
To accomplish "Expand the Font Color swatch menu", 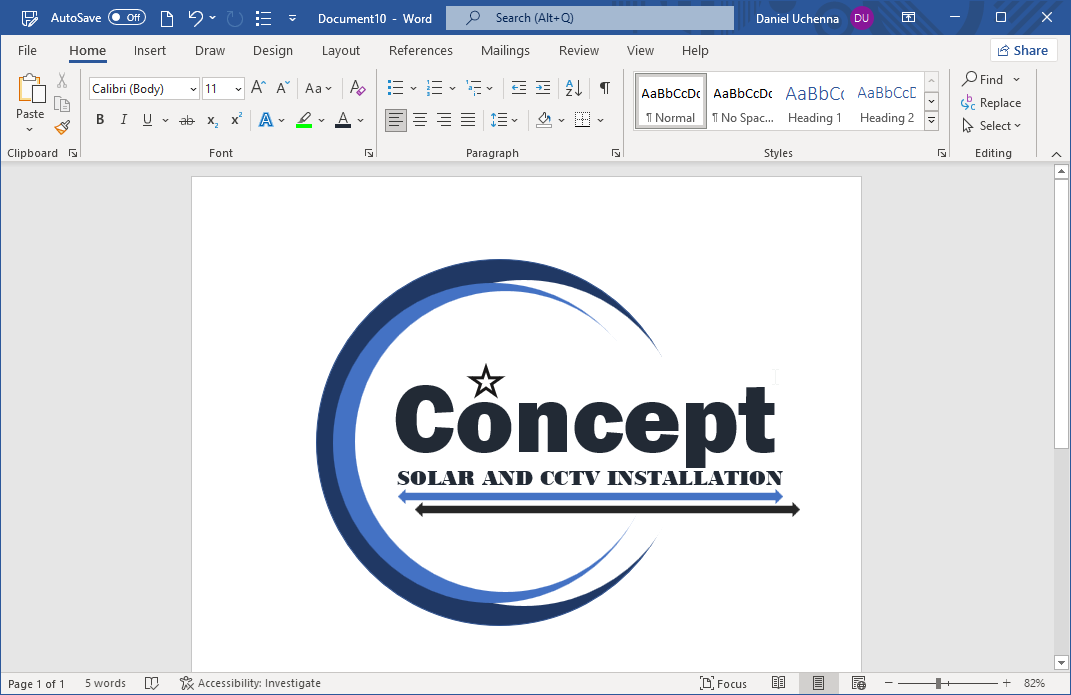I will click(361, 119).
